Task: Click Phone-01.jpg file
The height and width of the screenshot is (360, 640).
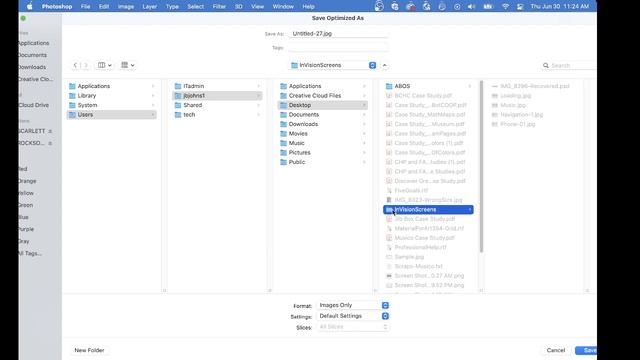Action: point(518,124)
